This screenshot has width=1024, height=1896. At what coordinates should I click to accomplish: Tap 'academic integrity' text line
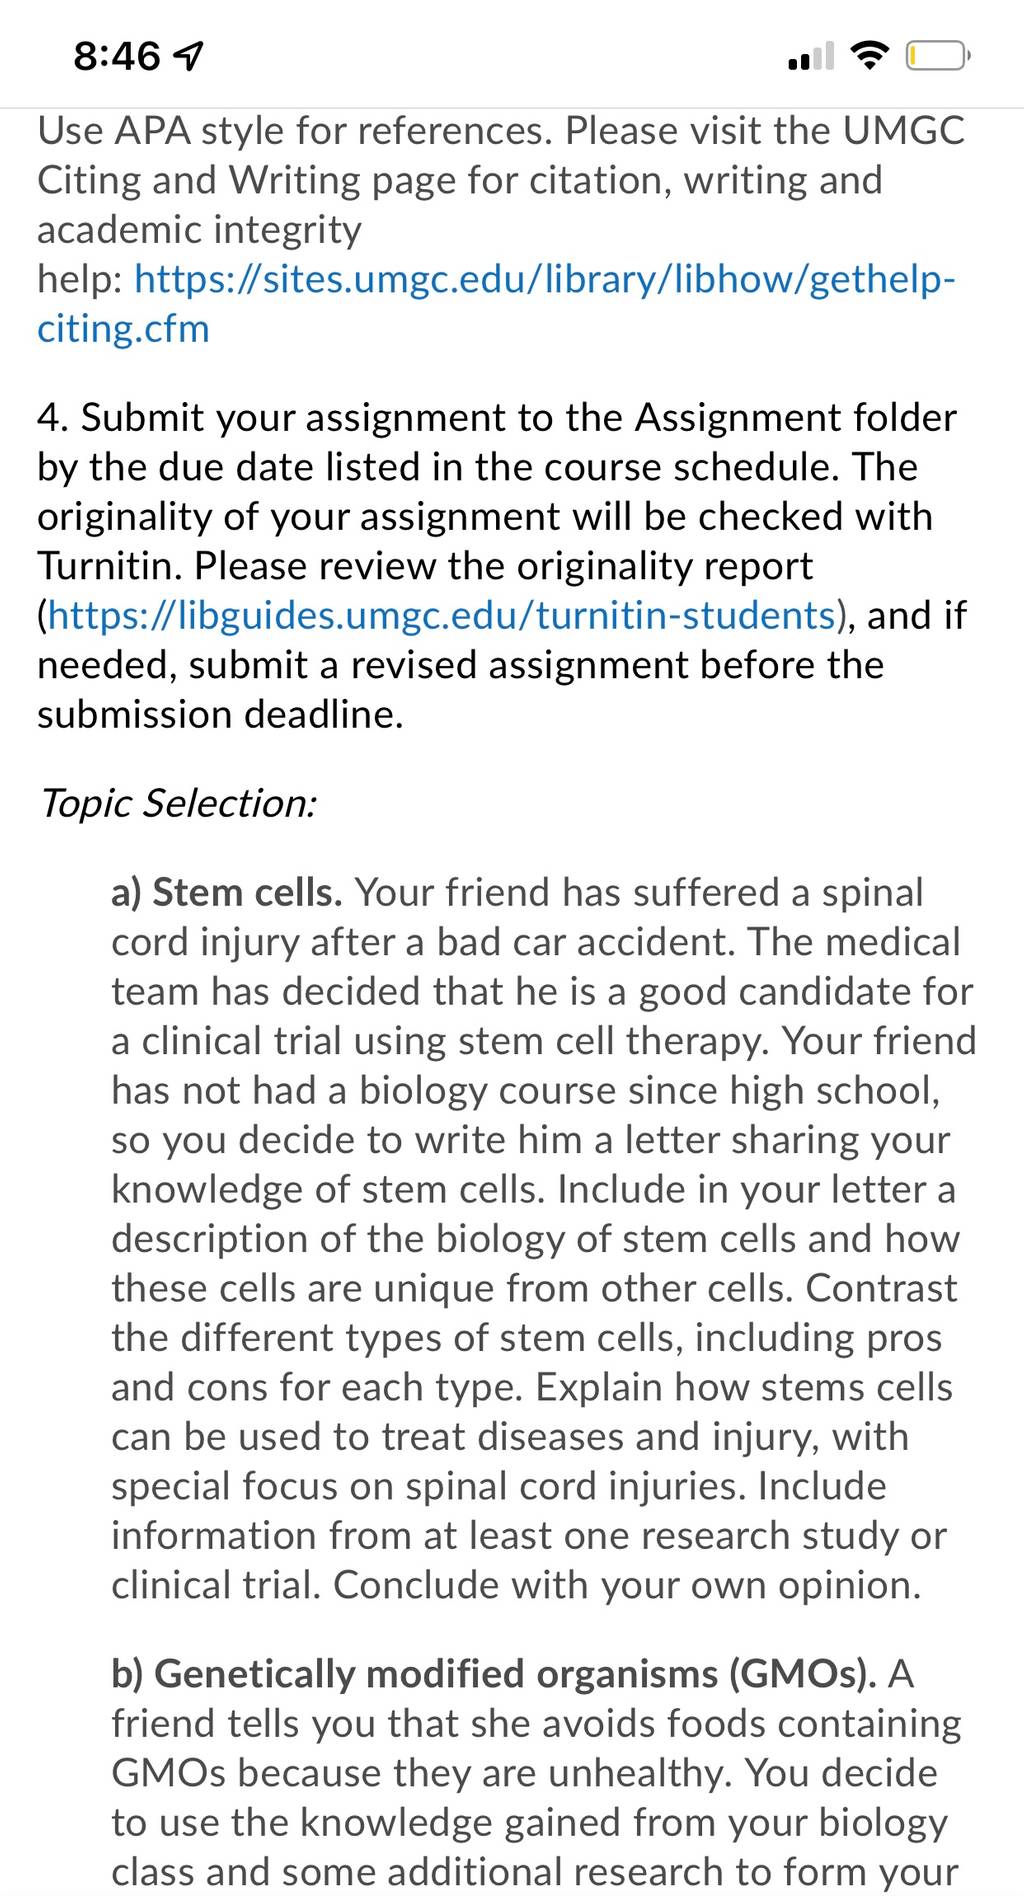point(199,230)
